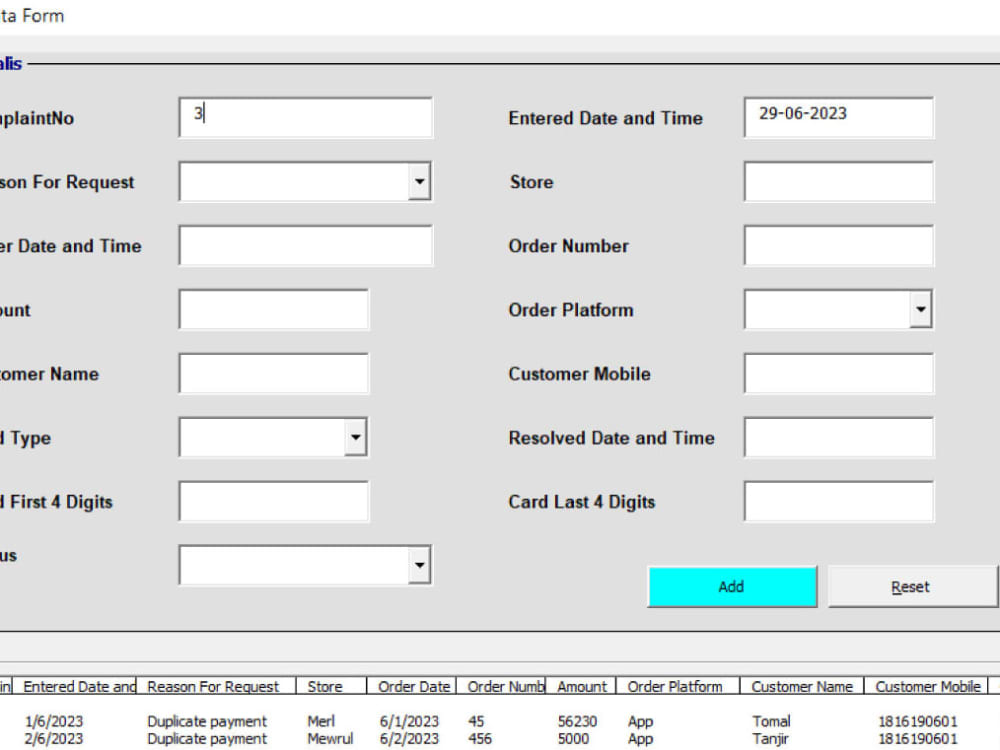
Task: Select the Card Last 4 Digits field
Action: pyautogui.click(x=837, y=501)
